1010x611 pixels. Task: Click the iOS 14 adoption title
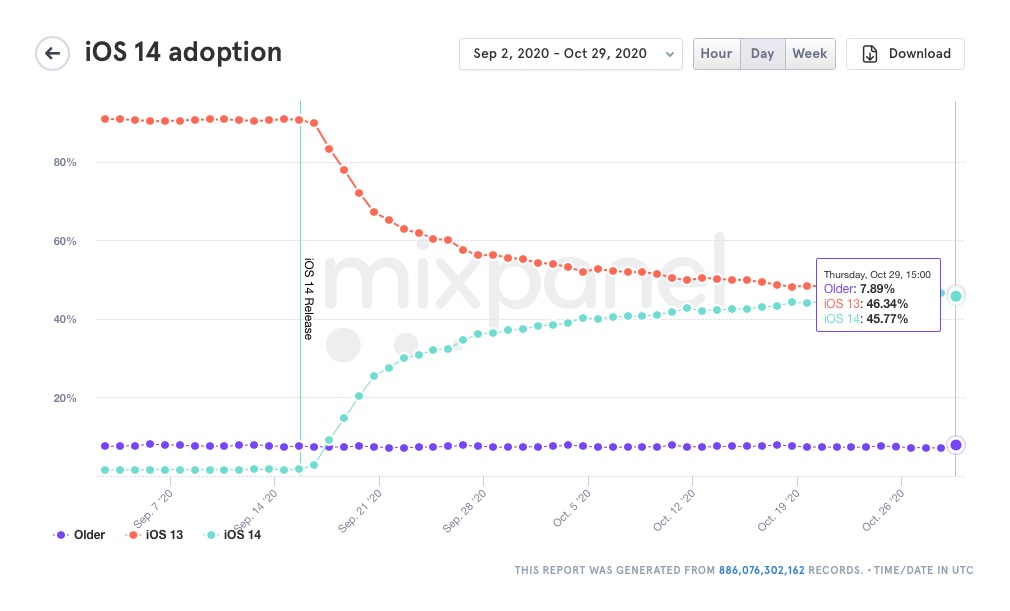tap(183, 52)
